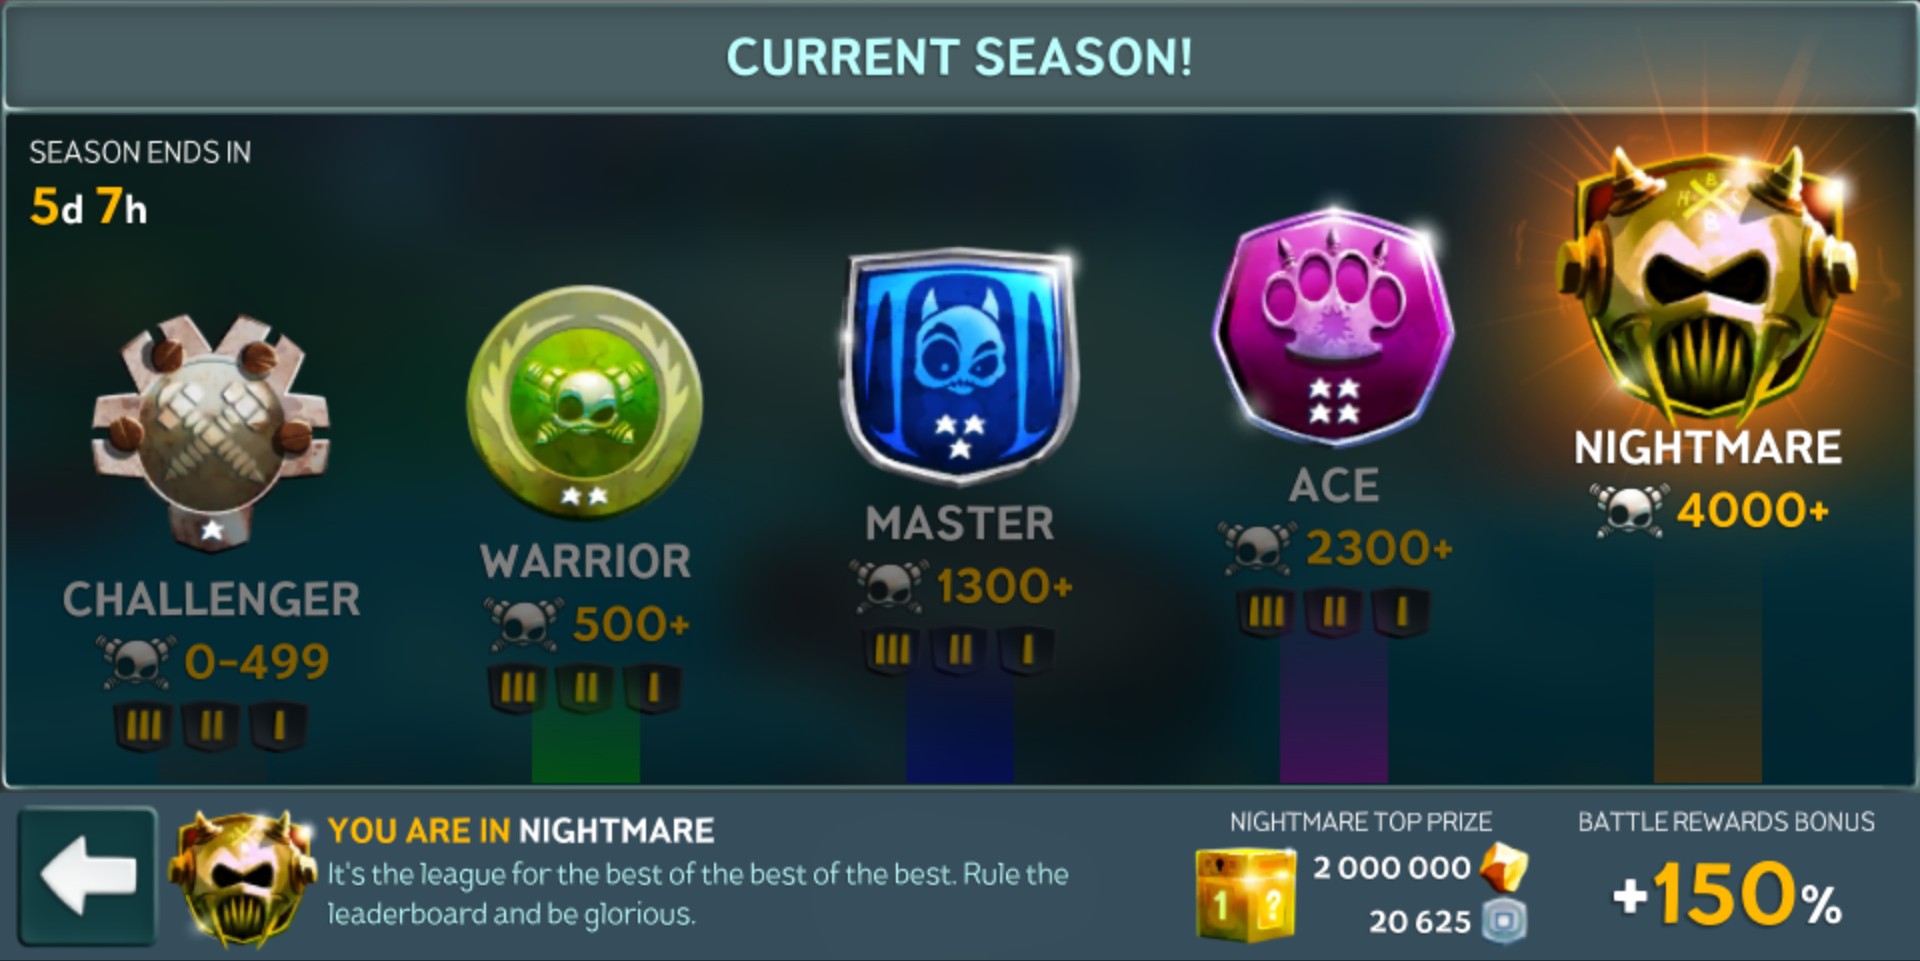
Task: Tap the skull trophy icon next to 4000+
Action: (1629, 510)
